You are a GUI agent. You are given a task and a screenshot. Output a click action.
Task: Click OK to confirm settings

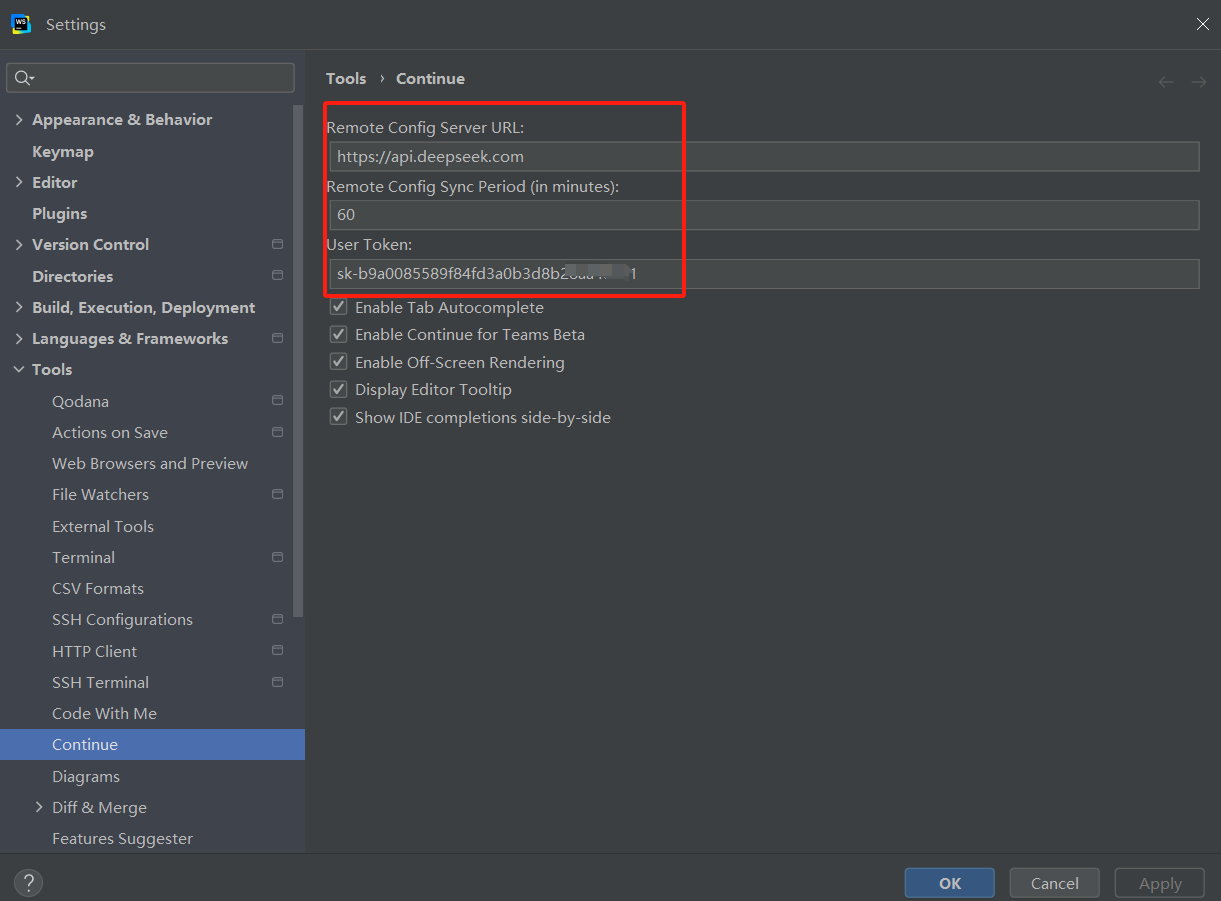coord(950,883)
